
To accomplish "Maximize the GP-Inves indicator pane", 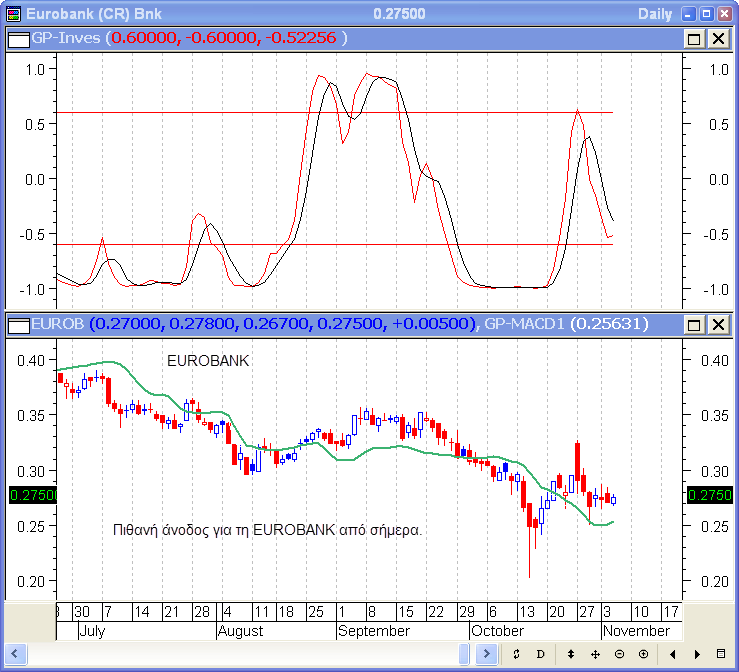I will click(695, 38).
